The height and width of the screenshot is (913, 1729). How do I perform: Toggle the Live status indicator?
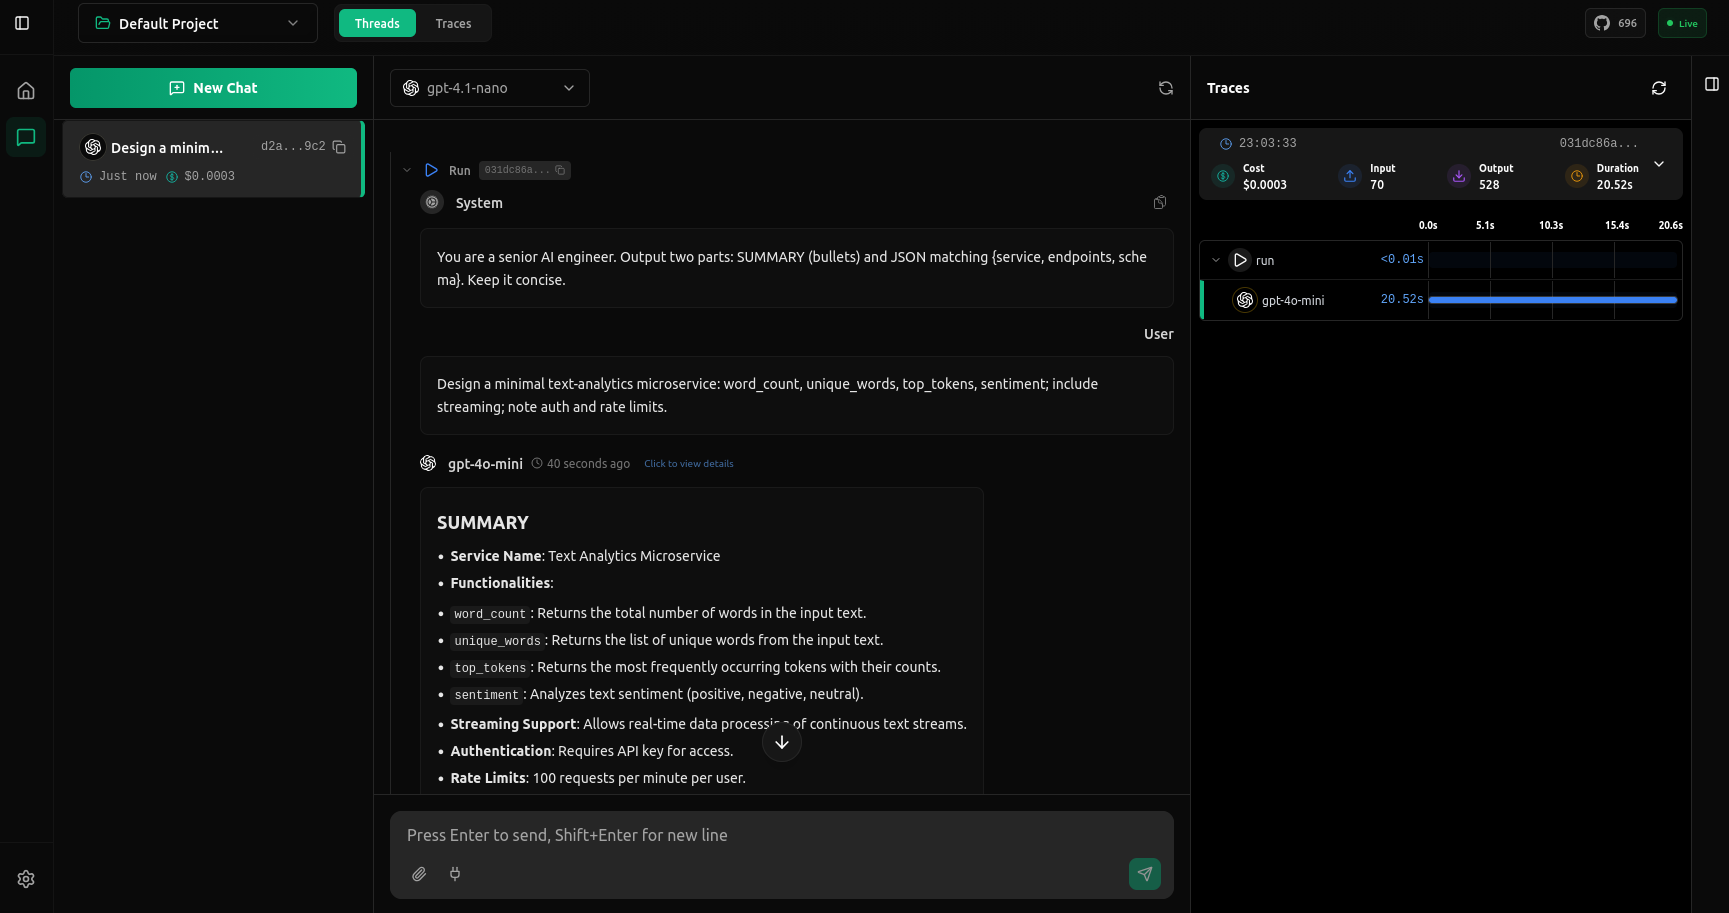(x=1682, y=23)
